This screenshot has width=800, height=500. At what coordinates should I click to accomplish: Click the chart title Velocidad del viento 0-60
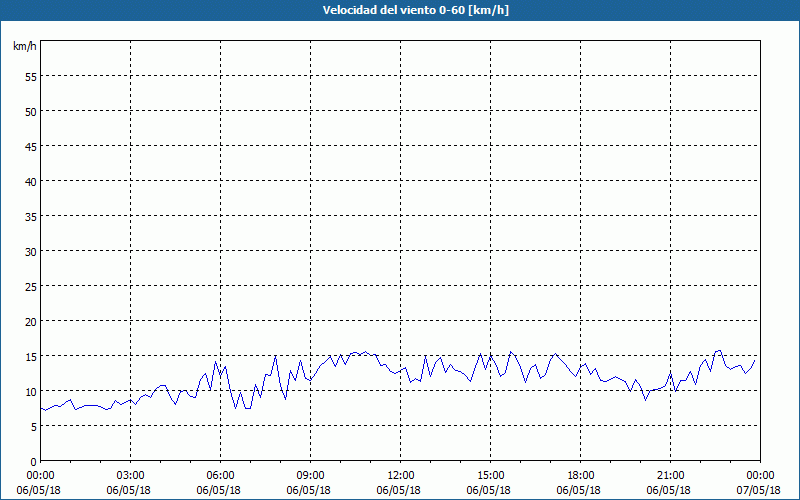pyautogui.click(x=416, y=10)
